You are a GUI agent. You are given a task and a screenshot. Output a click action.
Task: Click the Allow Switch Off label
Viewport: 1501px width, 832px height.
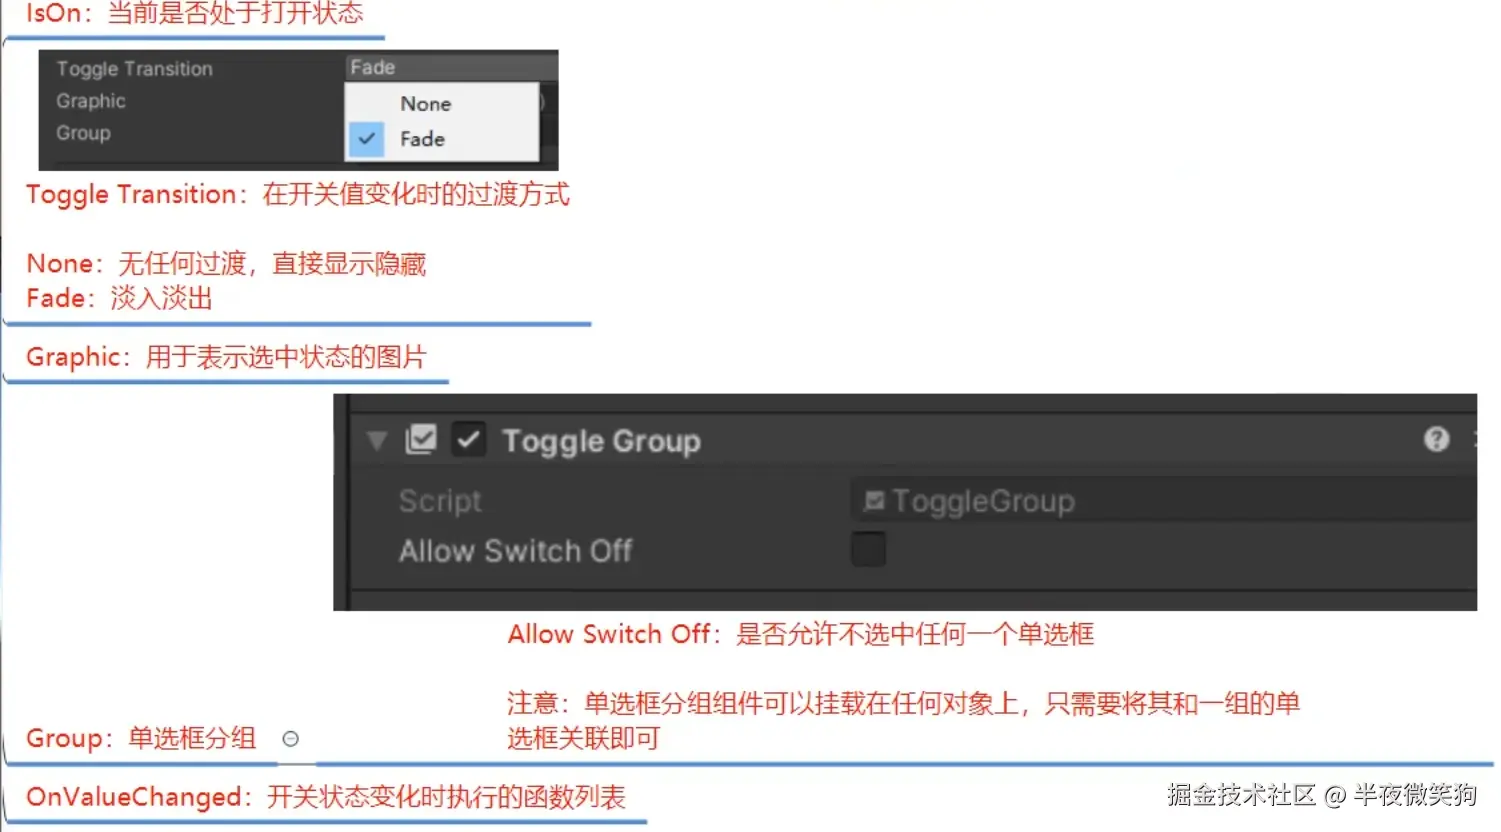[x=515, y=551]
